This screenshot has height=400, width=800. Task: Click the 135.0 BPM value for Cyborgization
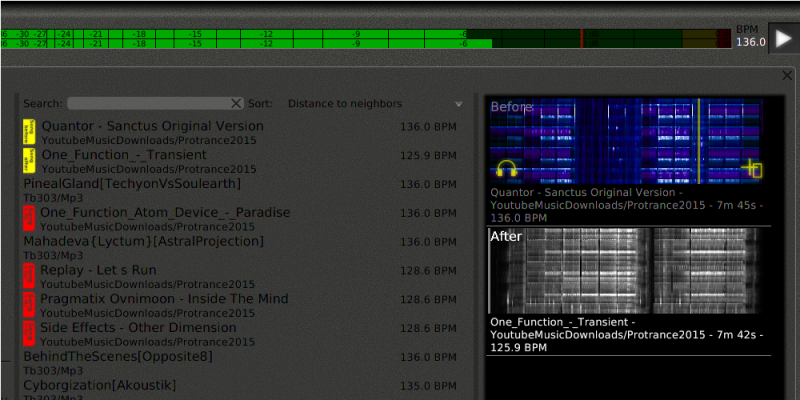tap(428, 386)
